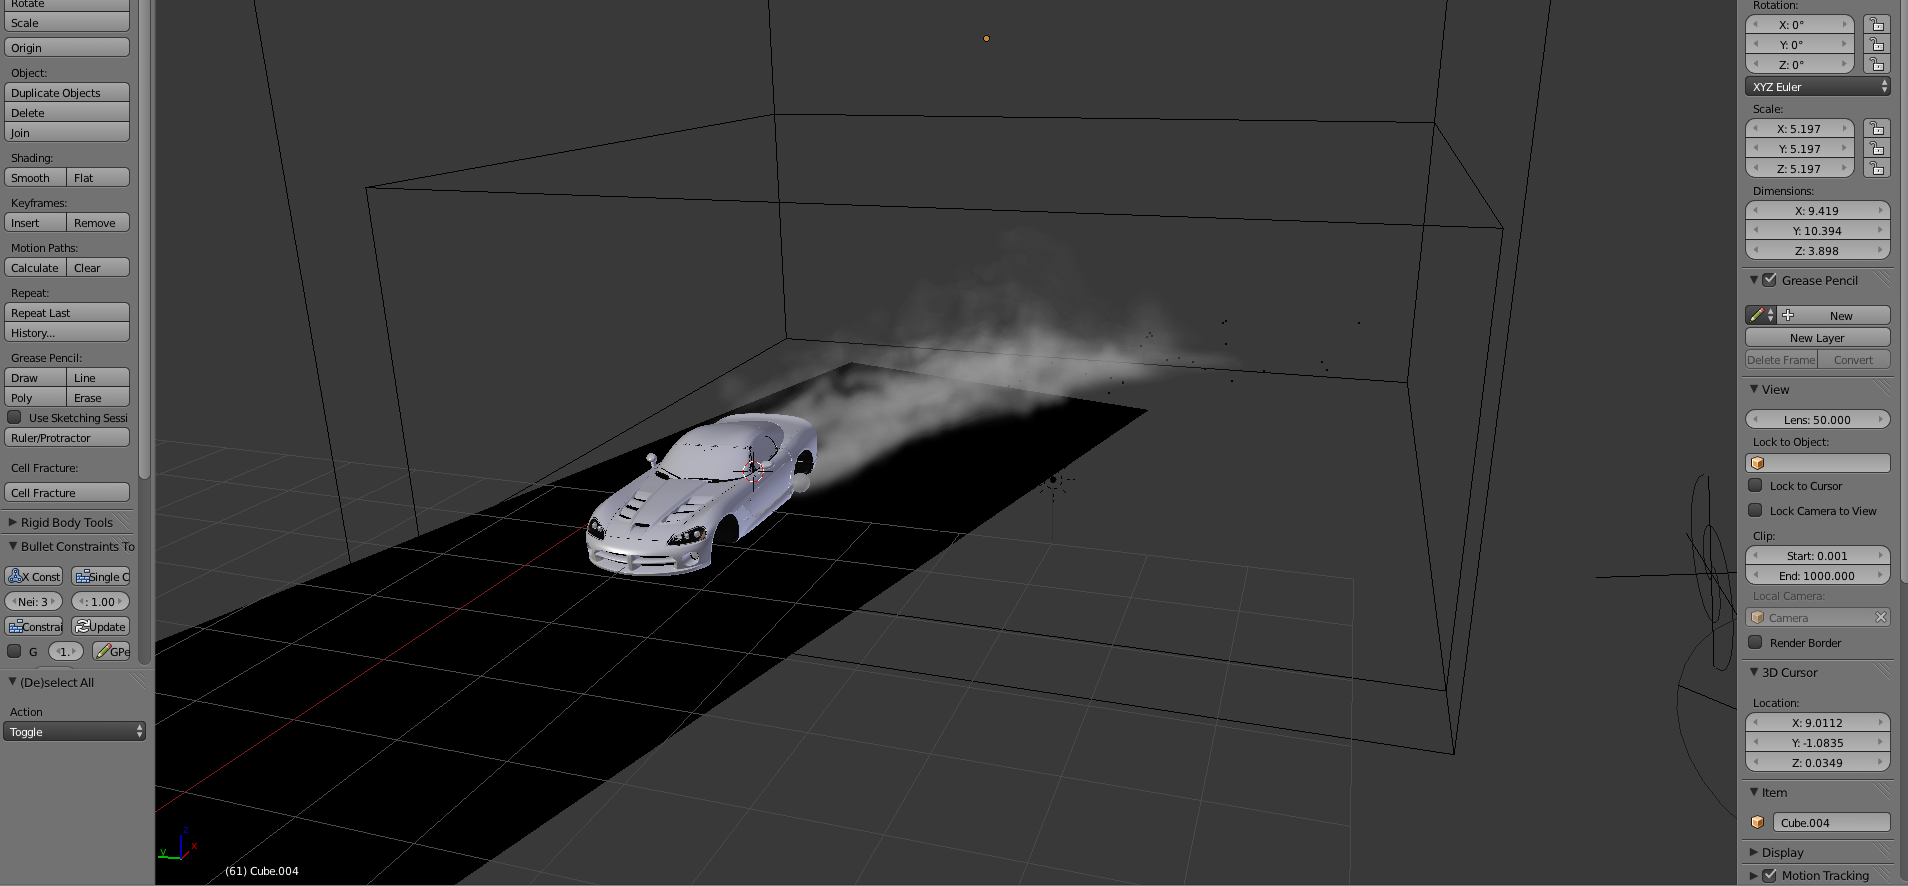Image resolution: width=1908 pixels, height=886 pixels.
Task: Click the Cube.004 item name field
Action: coord(1830,823)
